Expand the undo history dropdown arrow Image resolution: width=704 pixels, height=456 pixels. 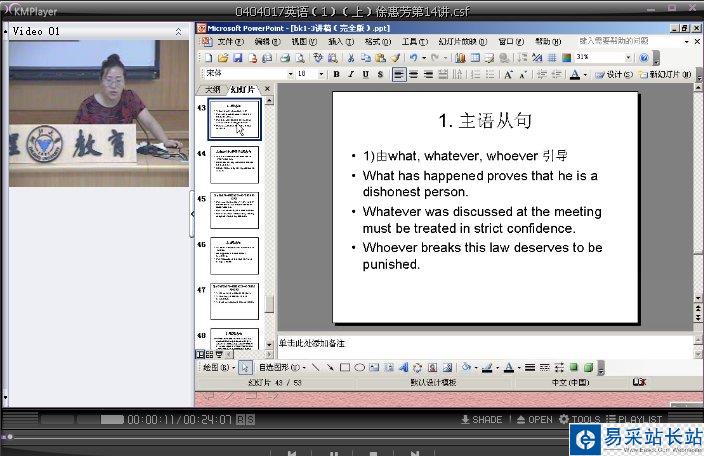(424, 57)
